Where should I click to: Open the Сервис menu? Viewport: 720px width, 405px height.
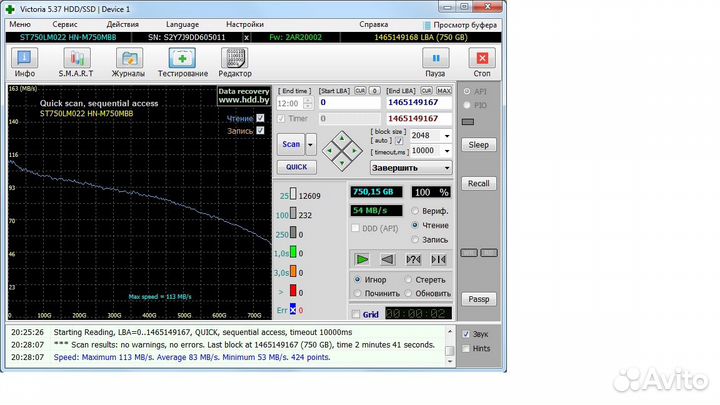pos(66,23)
